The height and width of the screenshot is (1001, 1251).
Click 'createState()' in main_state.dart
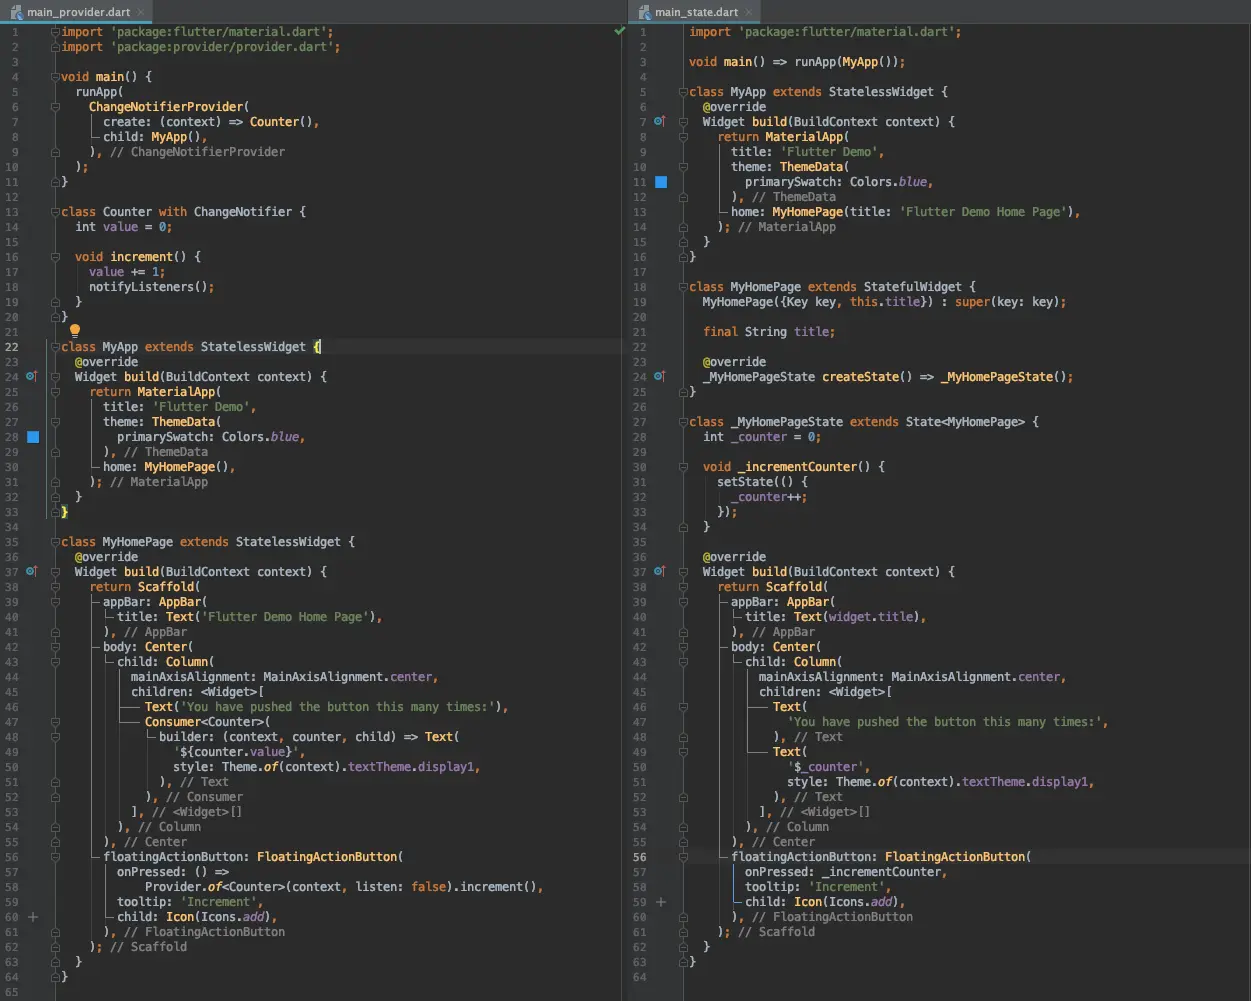point(867,377)
